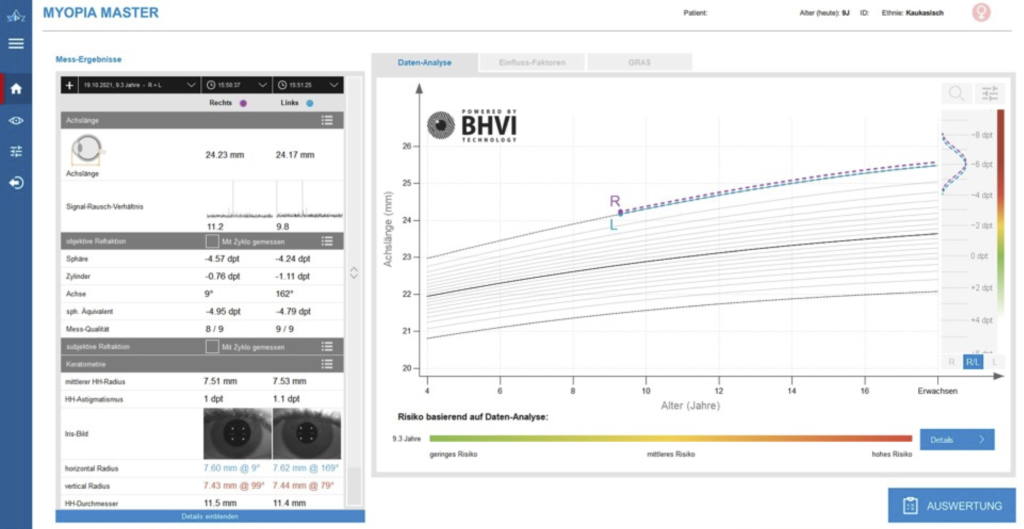The width and height of the screenshot is (1024, 529).
Task: Click Mess-Qualität value 8 / 9
Action: (x=217, y=329)
